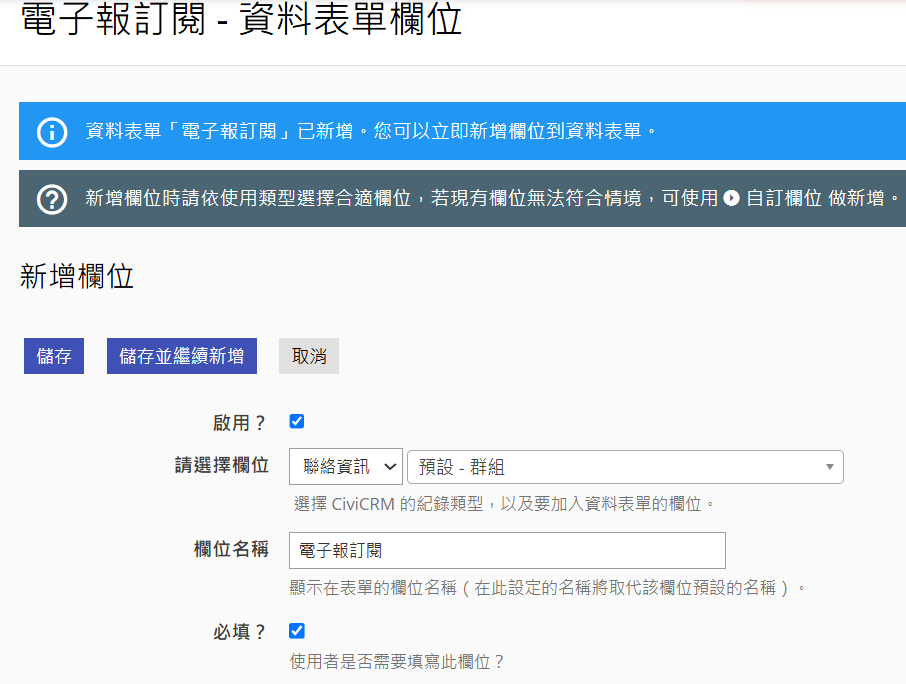Viewport: 906px width, 684px height.
Task: Uncheck the 啟用？ checkbox
Action: [x=297, y=422]
